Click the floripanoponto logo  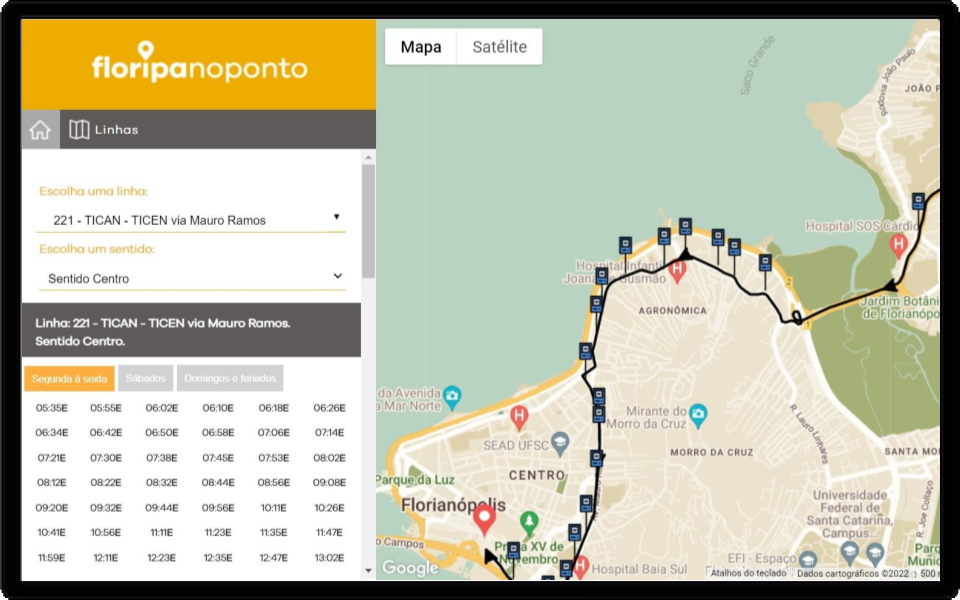(x=199, y=62)
